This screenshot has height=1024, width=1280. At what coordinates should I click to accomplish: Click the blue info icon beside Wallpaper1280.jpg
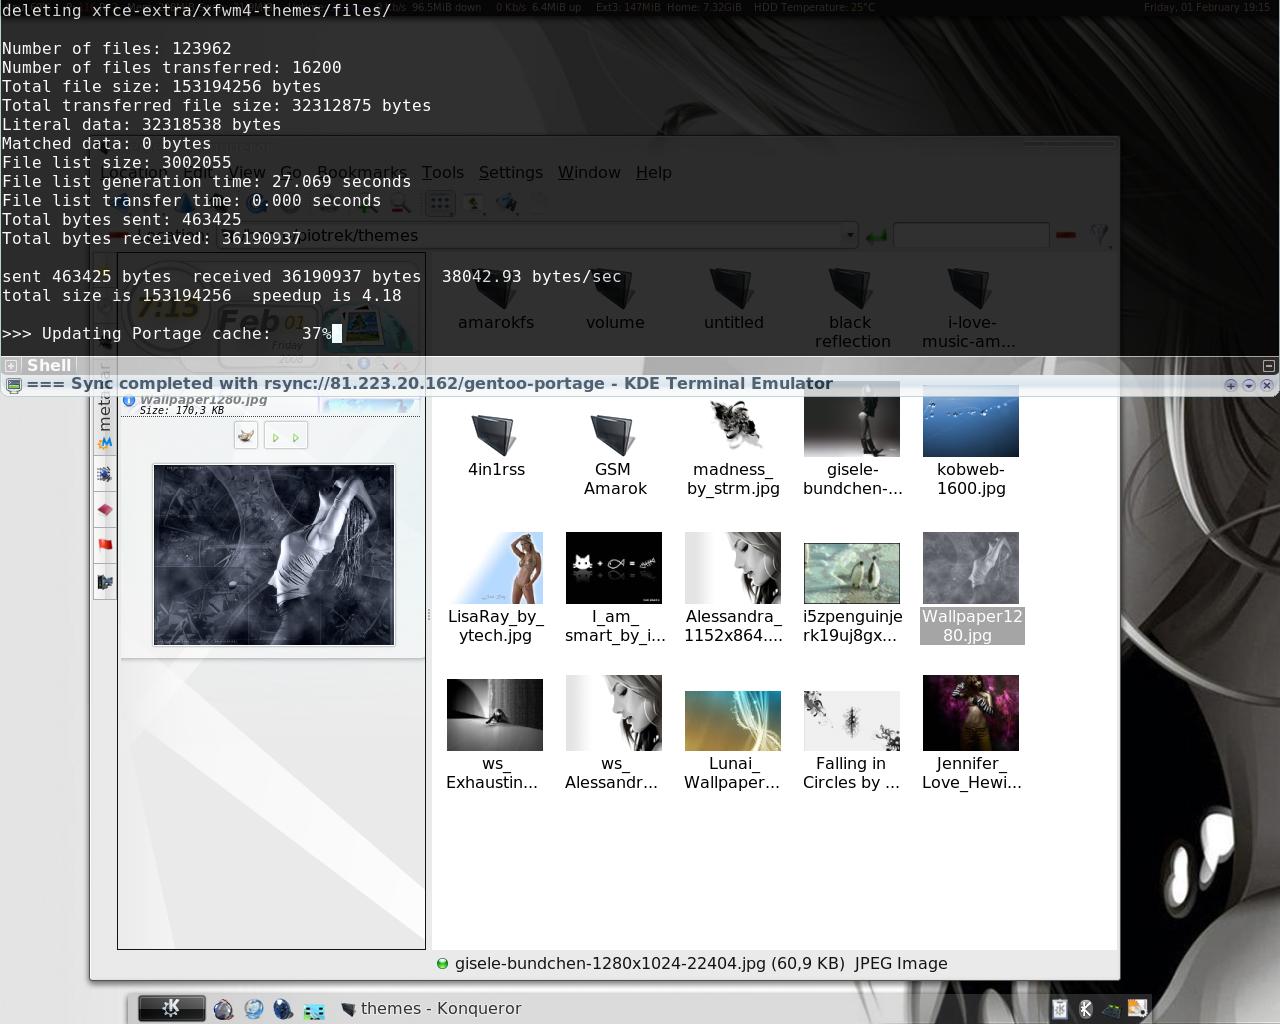point(129,400)
